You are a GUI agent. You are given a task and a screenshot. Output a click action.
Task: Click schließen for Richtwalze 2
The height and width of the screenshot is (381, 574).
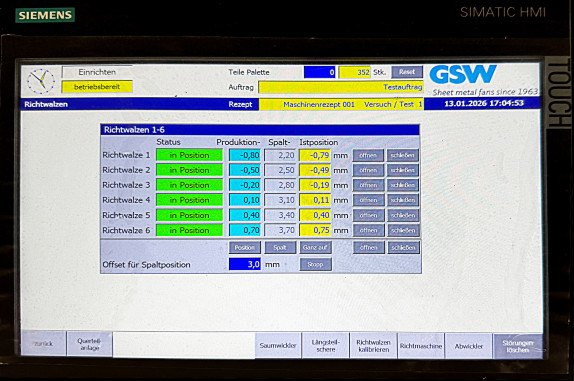402,170
